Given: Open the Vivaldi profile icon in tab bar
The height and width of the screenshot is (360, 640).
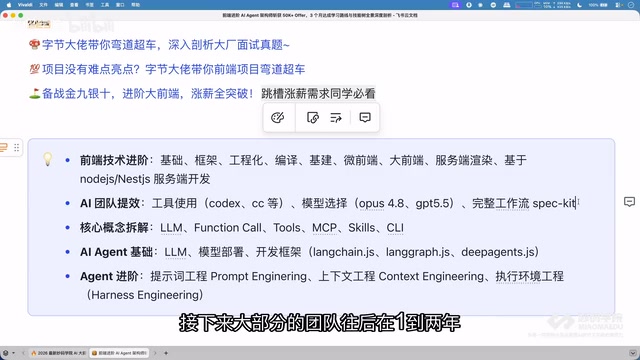Looking at the screenshot, I should click(6, 353).
